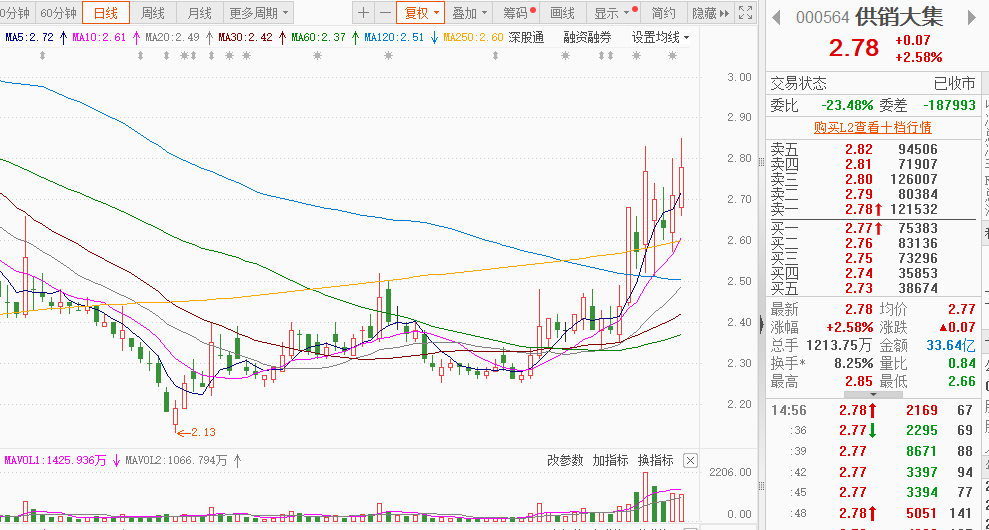Screen dimensions: 989x530
Task: Zoom in the chart with plus button
Action: tap(363, 13)
